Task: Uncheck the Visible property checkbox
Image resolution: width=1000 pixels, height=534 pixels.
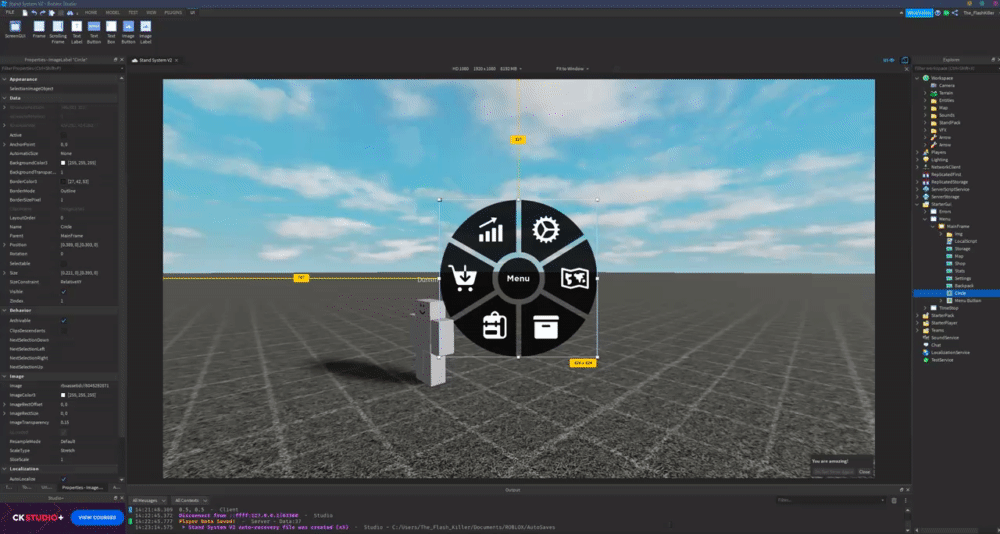Action: coord(63,292)
